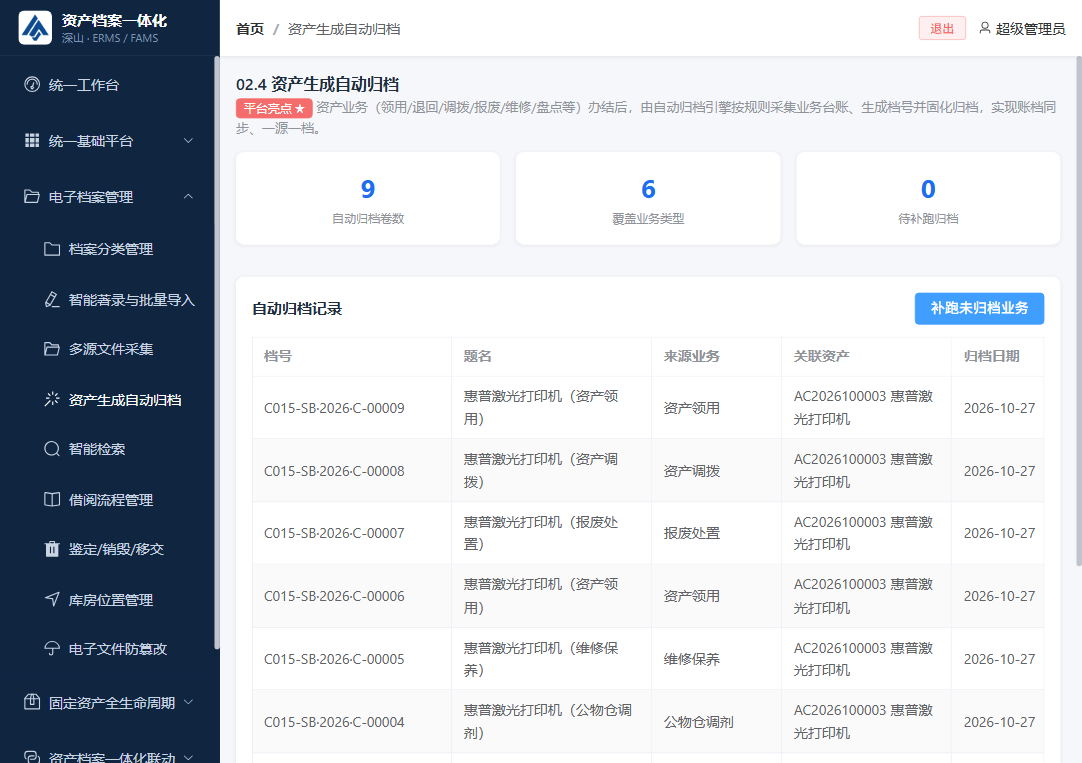Viewport: 1082px width, 763px height.
Task: Click the 电子档案管理 folder icon
Action: tap(32, 197)
